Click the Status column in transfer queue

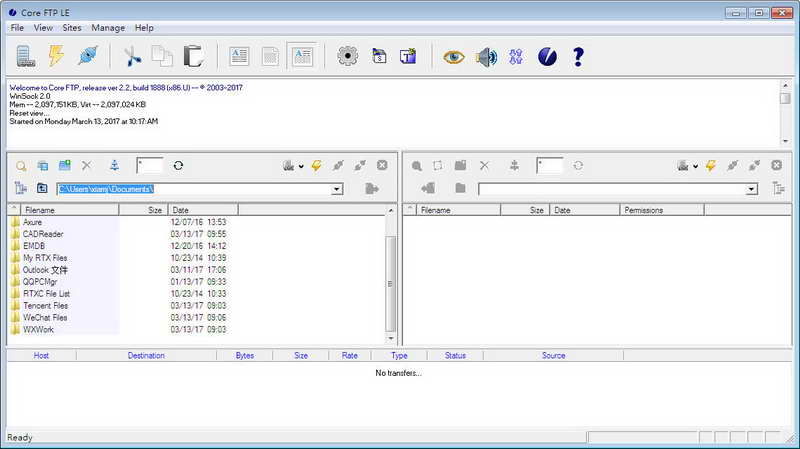click(x=455, y=355)
